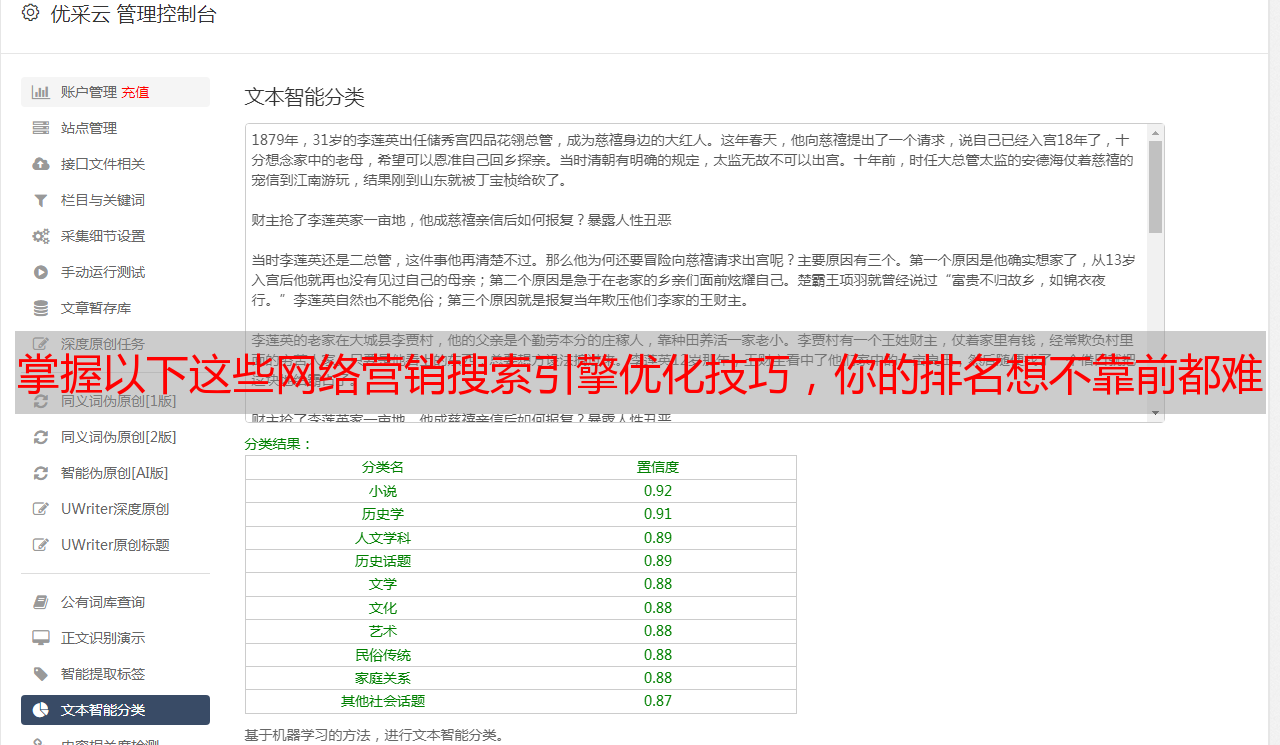Open the 深度原创任务 menu item
The image size is (1280, 745).
tap(115, 344)
